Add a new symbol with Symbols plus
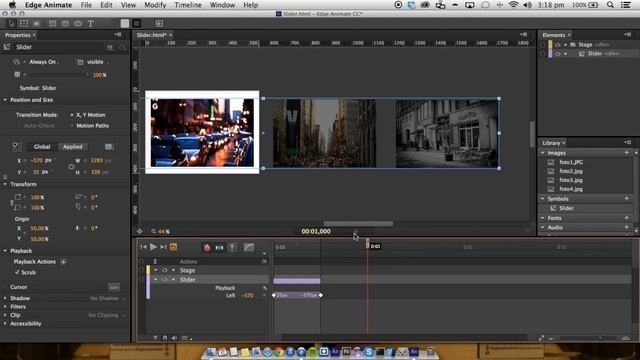This screenshot has width=640, height=360. click(x=627, y=198)
